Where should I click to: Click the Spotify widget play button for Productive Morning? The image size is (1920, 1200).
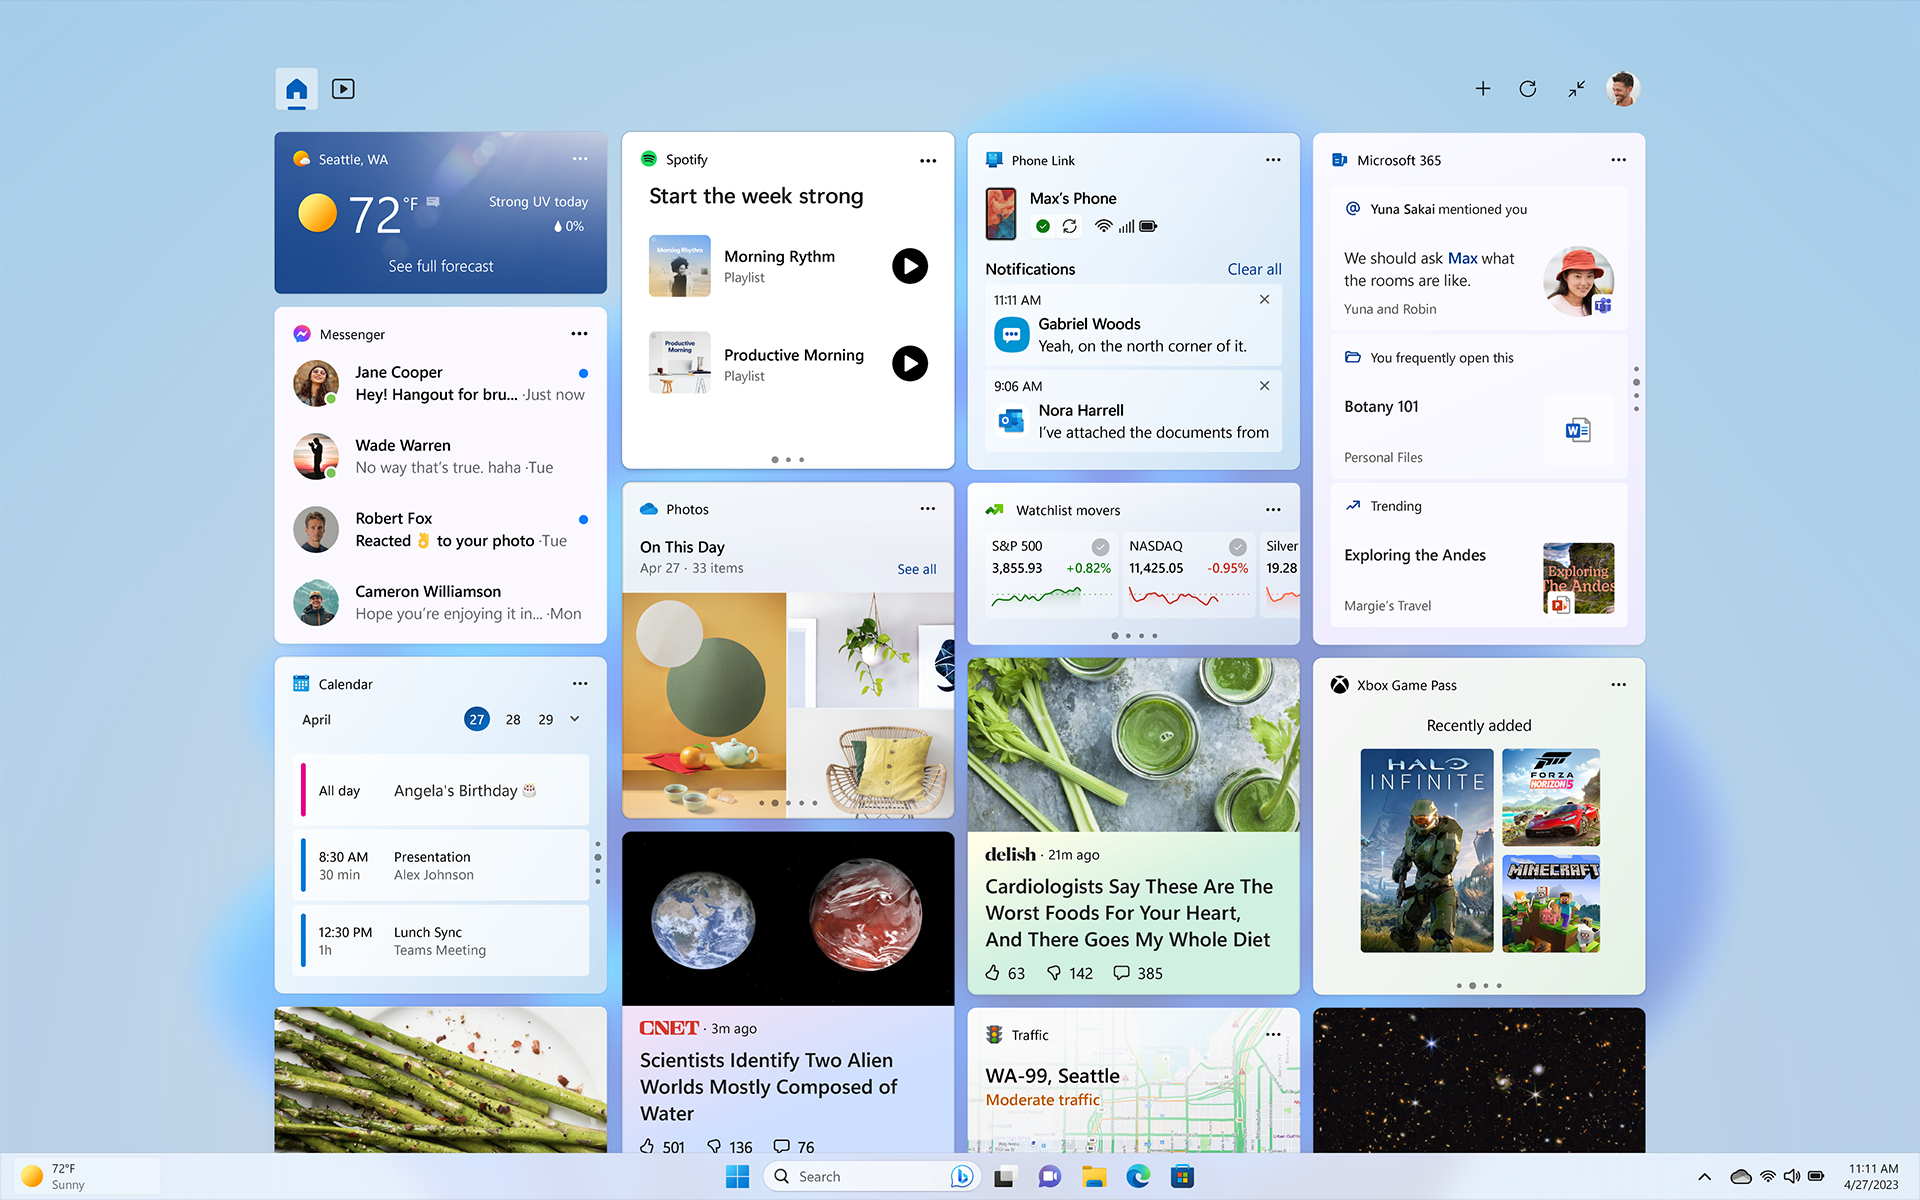(908, 362)
